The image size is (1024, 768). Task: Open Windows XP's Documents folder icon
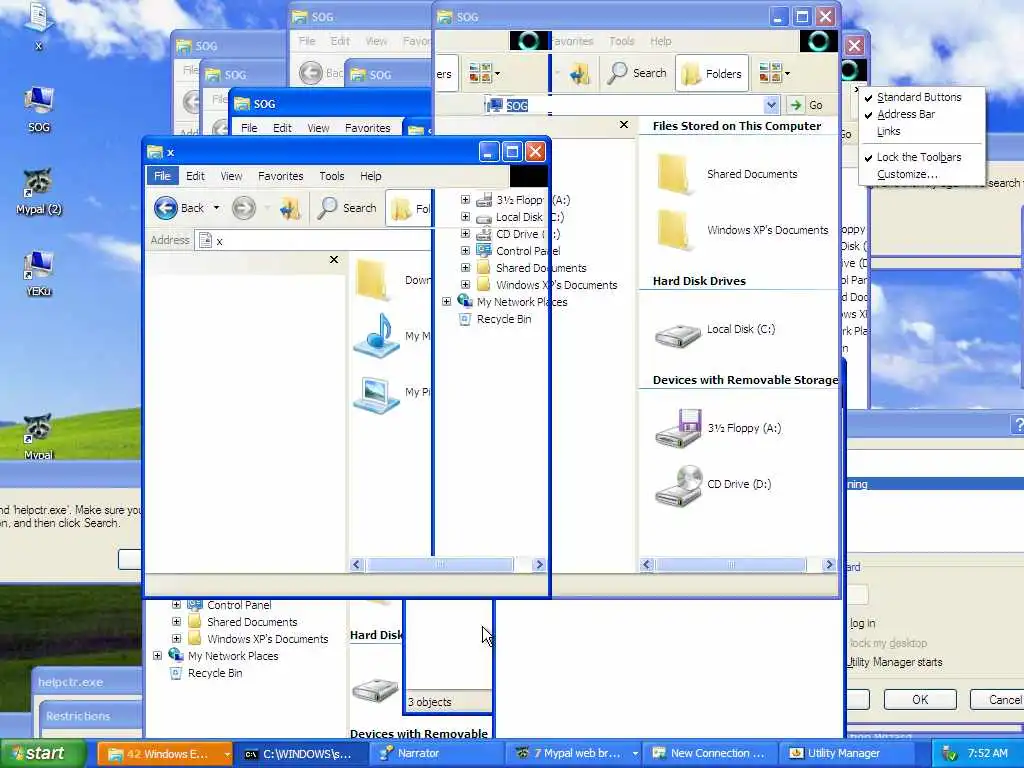674,230
